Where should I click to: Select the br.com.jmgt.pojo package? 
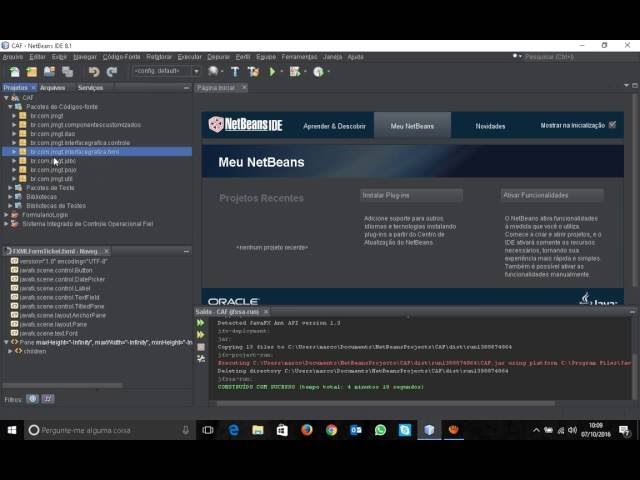pos(53,170)
